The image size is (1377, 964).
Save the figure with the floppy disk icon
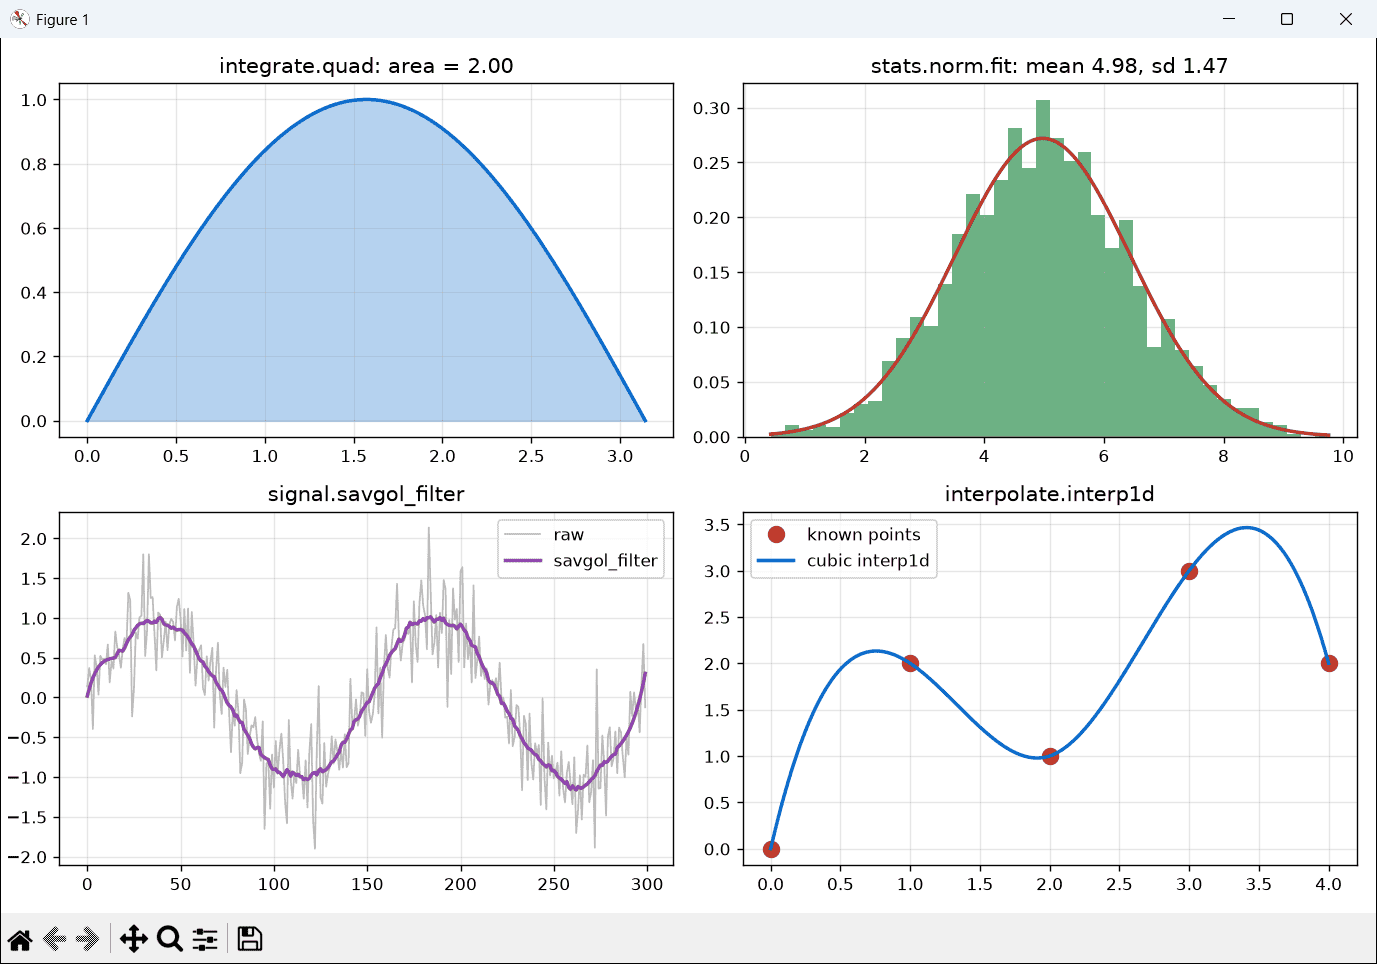(250, 939)
